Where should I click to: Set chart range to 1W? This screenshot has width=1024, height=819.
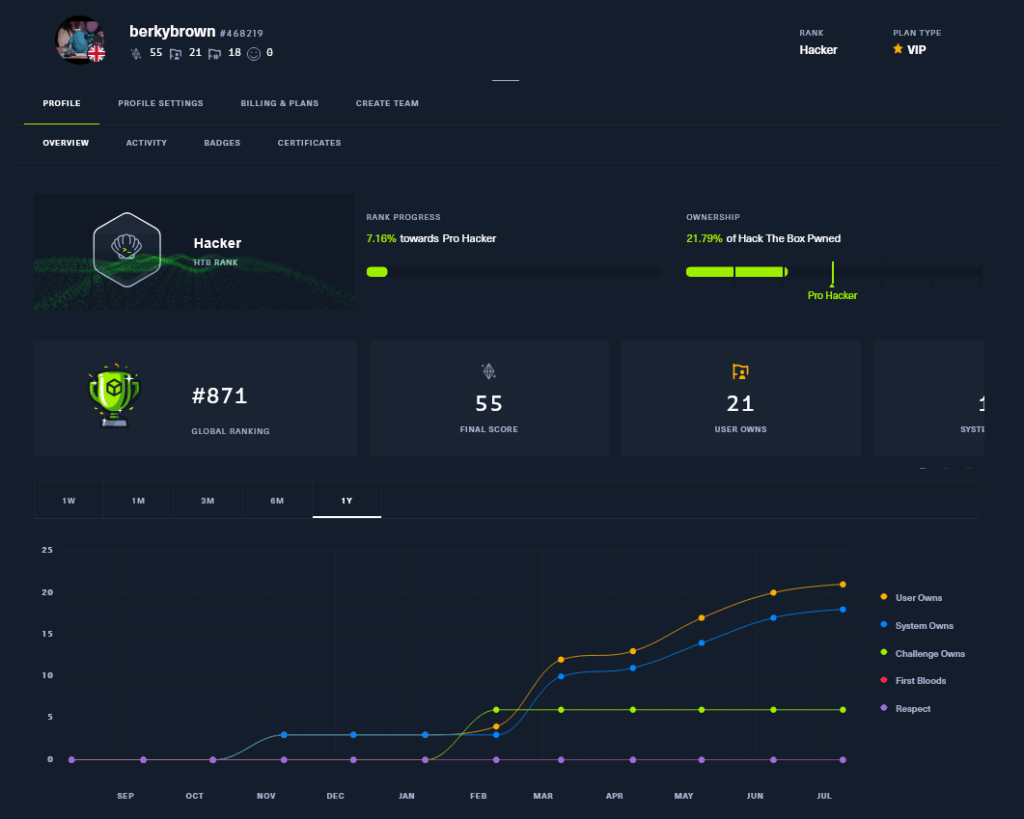(69, 500)
